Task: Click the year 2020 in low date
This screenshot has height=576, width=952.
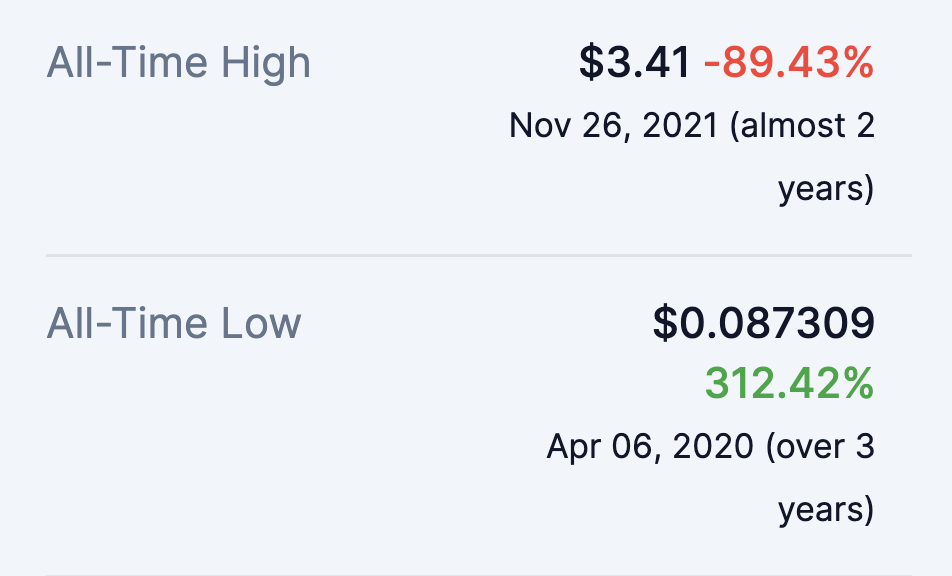Action: pos(713,447)
